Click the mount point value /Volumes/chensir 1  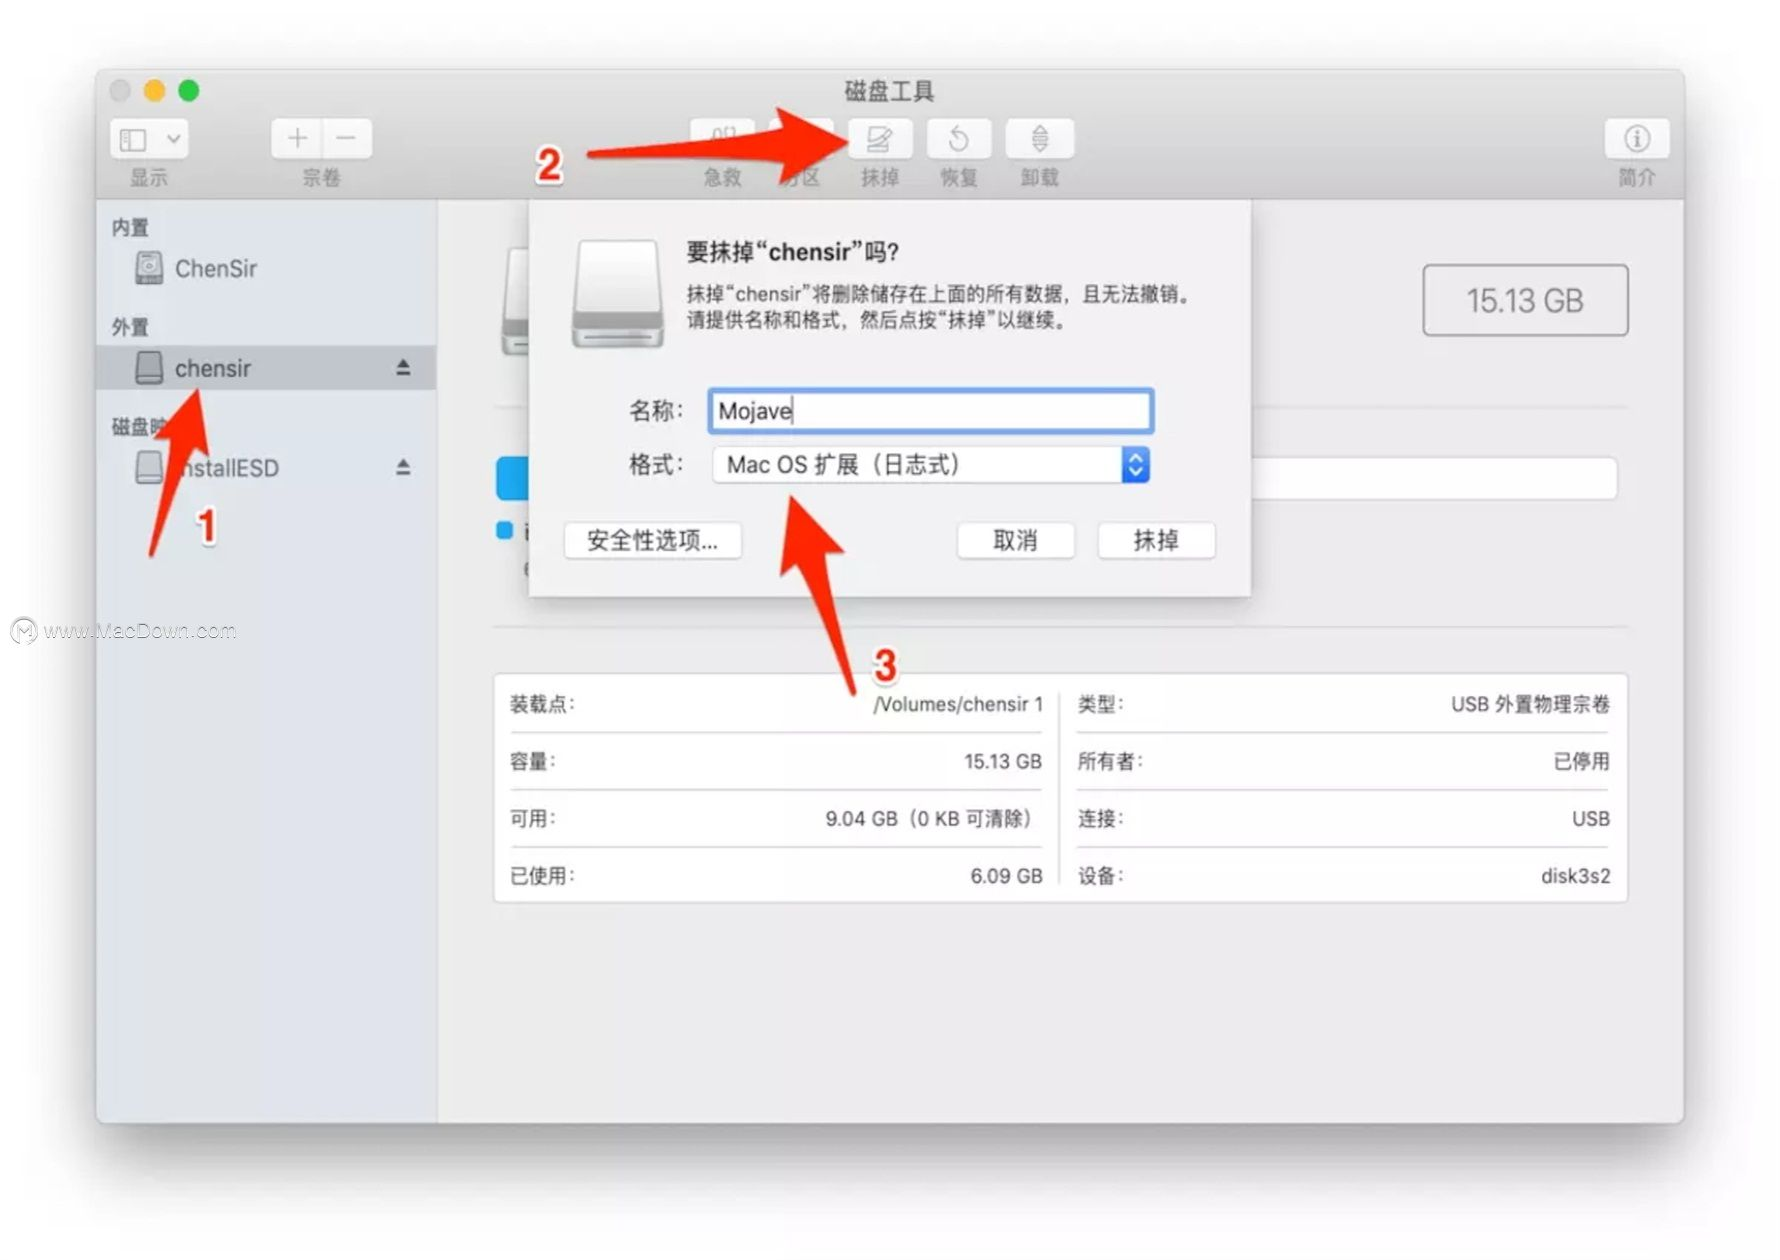click(957, 704)
